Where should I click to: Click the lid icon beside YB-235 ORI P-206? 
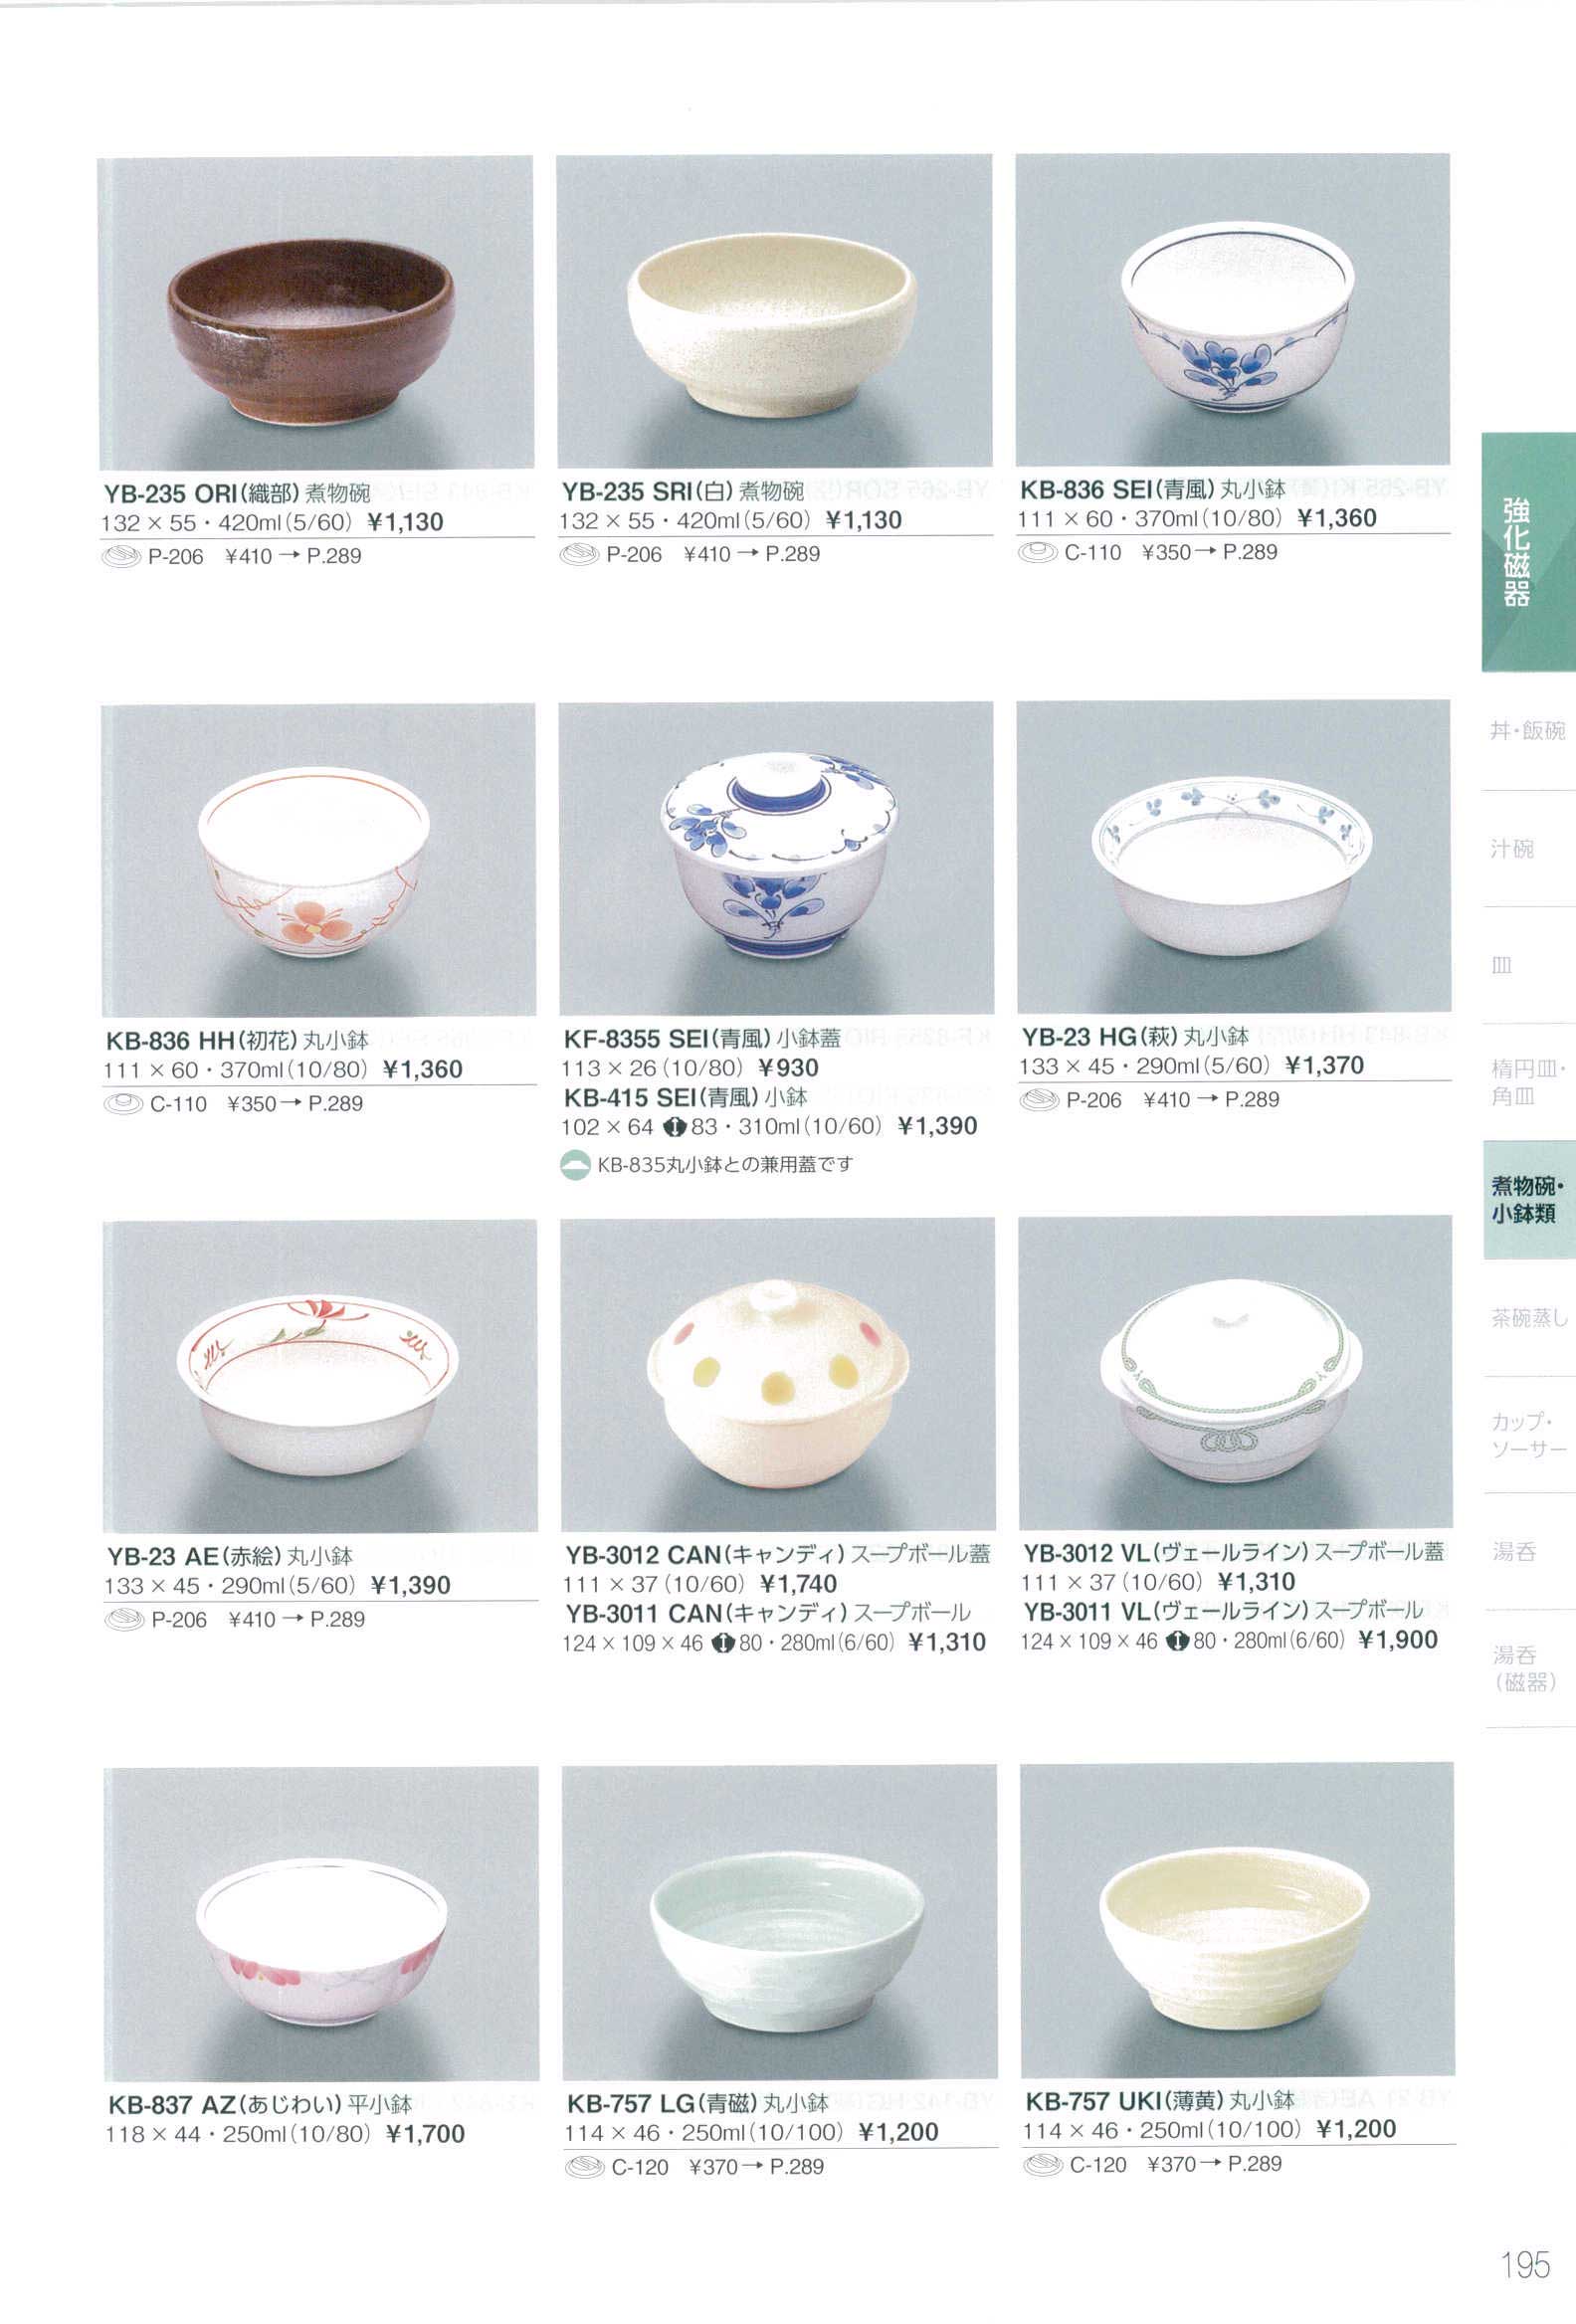(121, 557)
